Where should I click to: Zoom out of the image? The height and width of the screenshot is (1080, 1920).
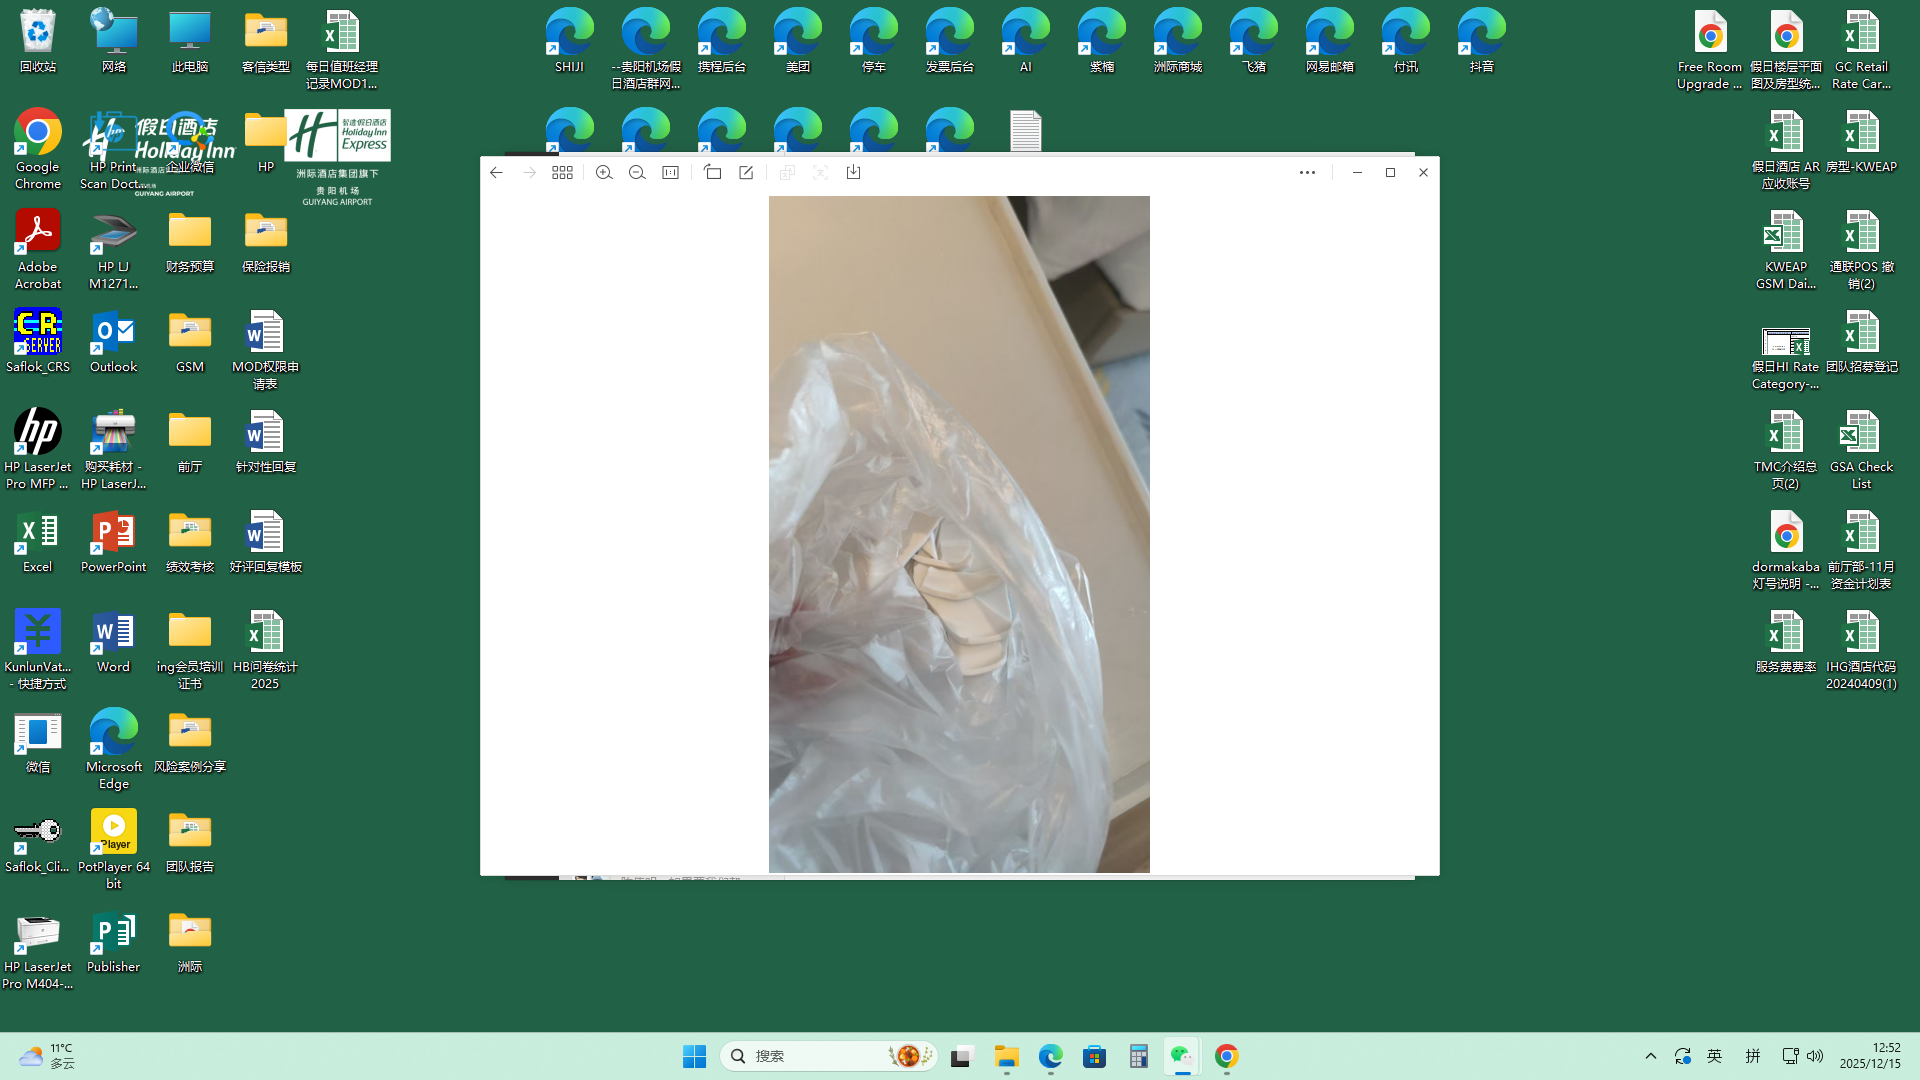(637, 172)
